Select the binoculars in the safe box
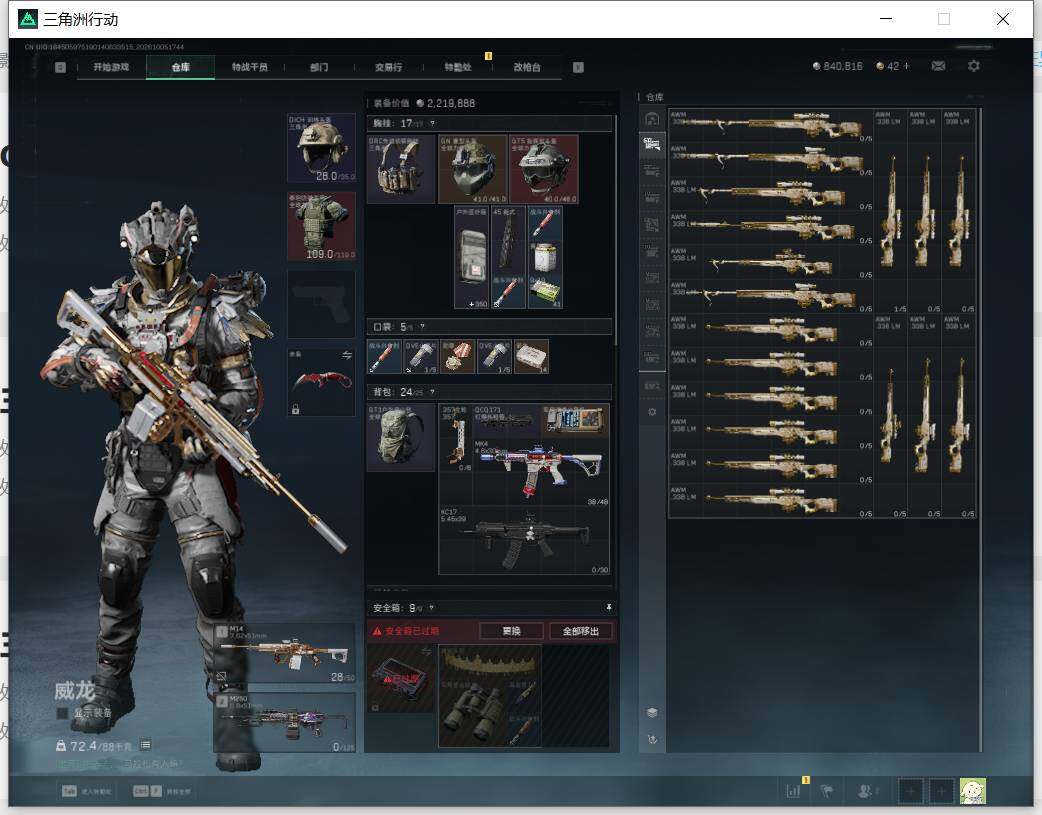Image resolution: width=1042 pixels, height=815 pixels. [x=473, y=713]
